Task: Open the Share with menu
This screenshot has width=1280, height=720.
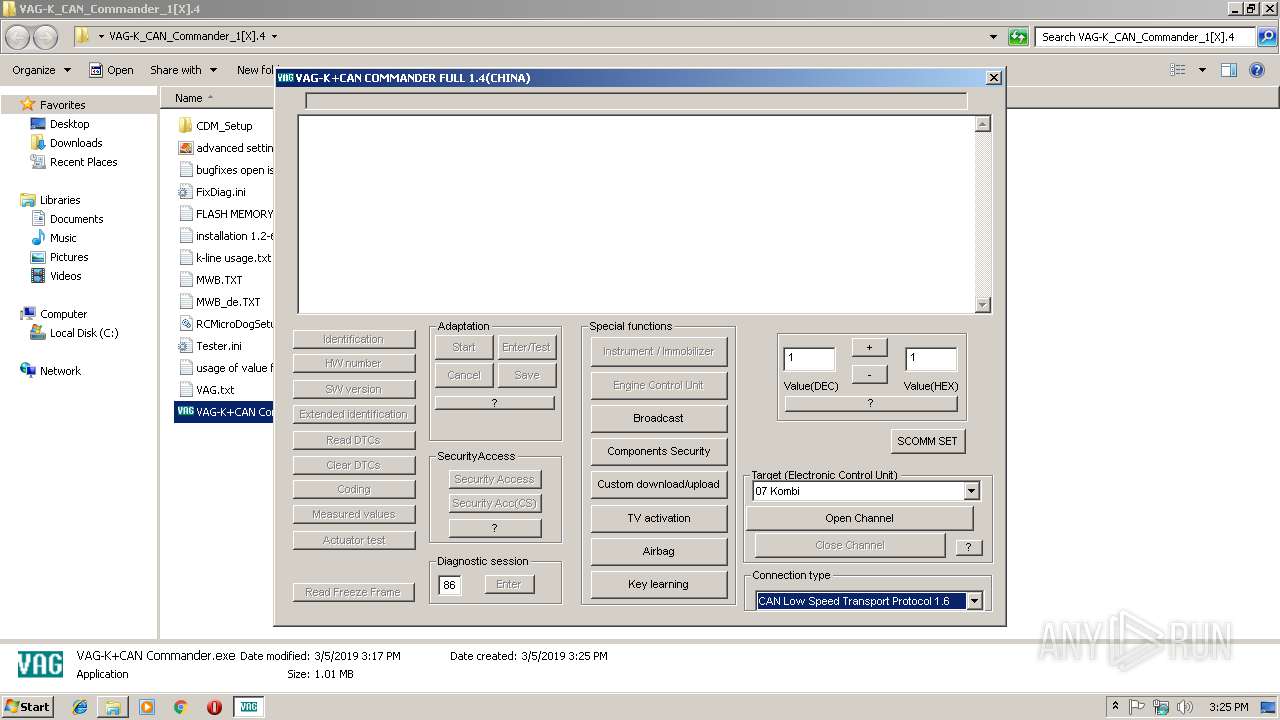Action: (183, 70)
